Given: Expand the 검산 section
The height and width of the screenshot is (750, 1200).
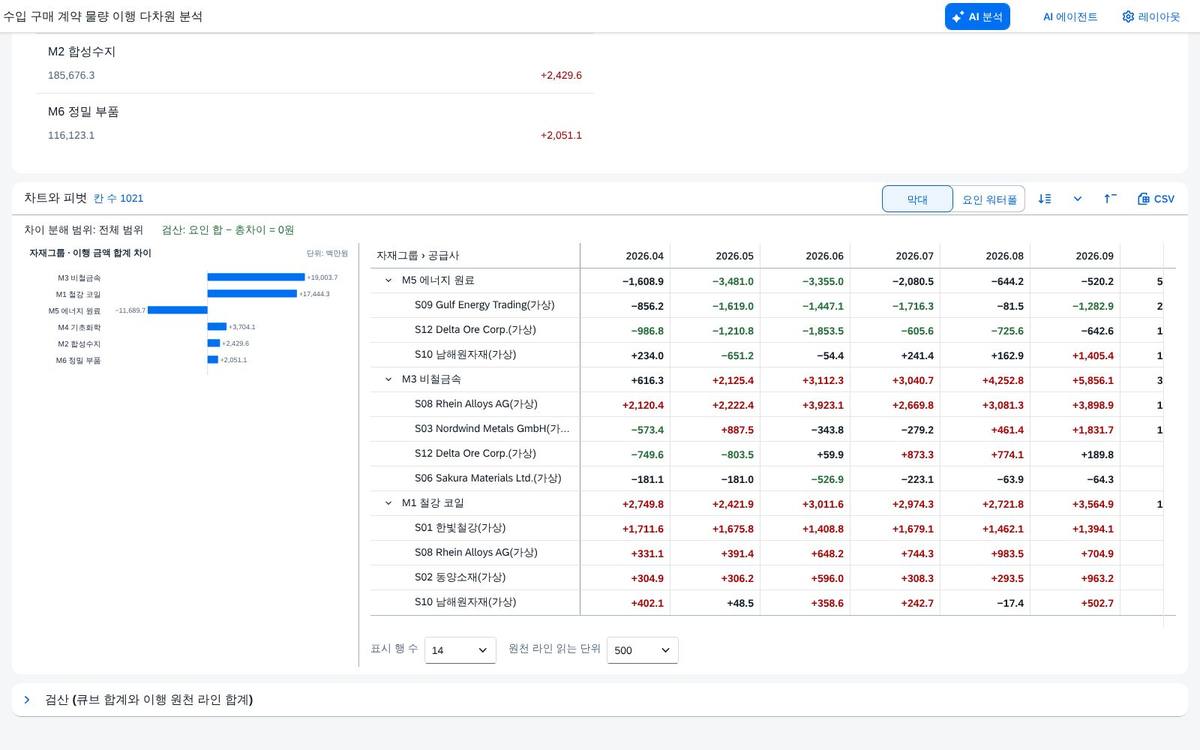Looking at the screenshot, I should 27,700.
